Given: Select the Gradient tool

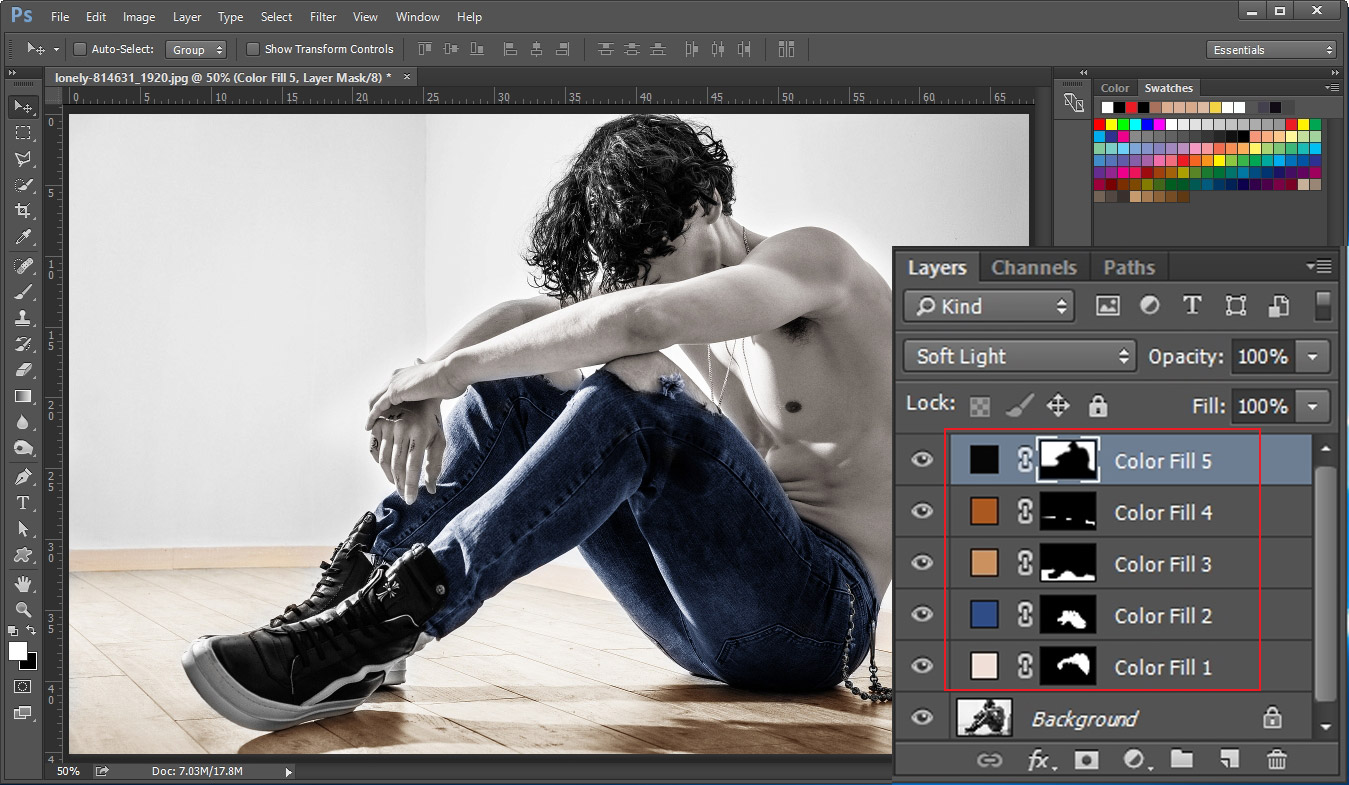Looking at the screenshot, I should pos(23,396).
